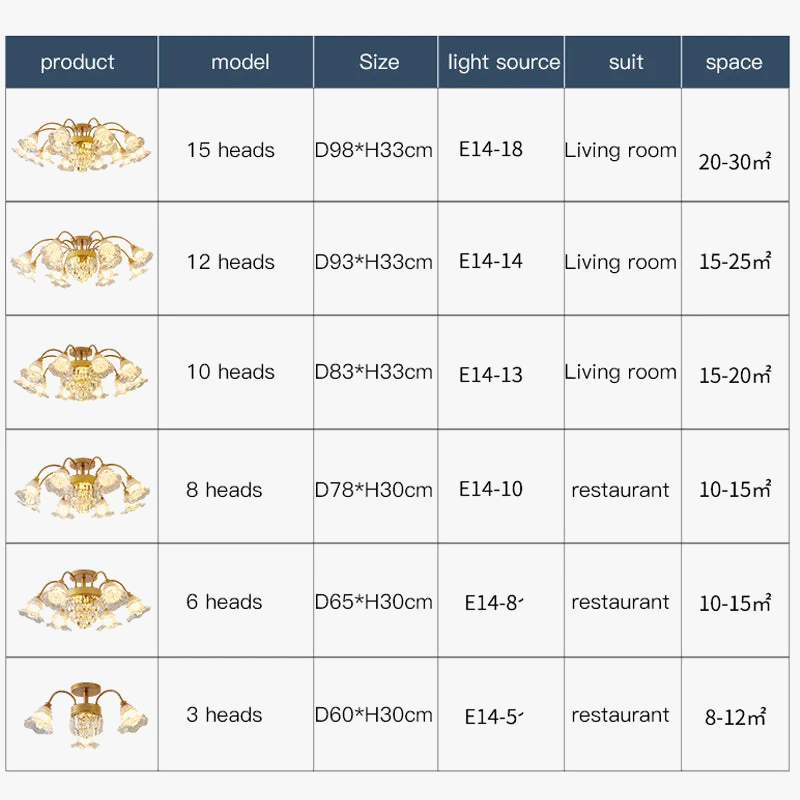Select the 12 heads chandelier picture

(x=81, y=260)
